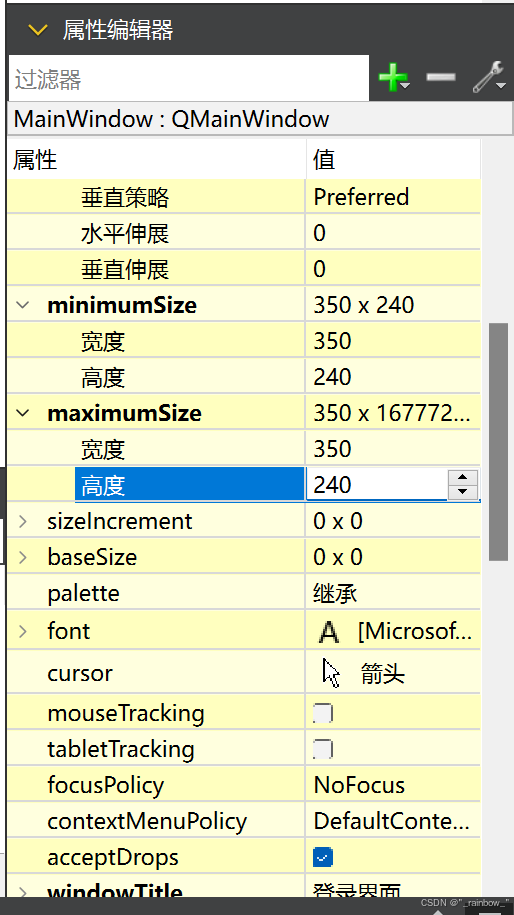Uncheck the acceptDrops checkbox
Image resolution: width=514 pixels, height=915 pixels.
tap(323, 857)
